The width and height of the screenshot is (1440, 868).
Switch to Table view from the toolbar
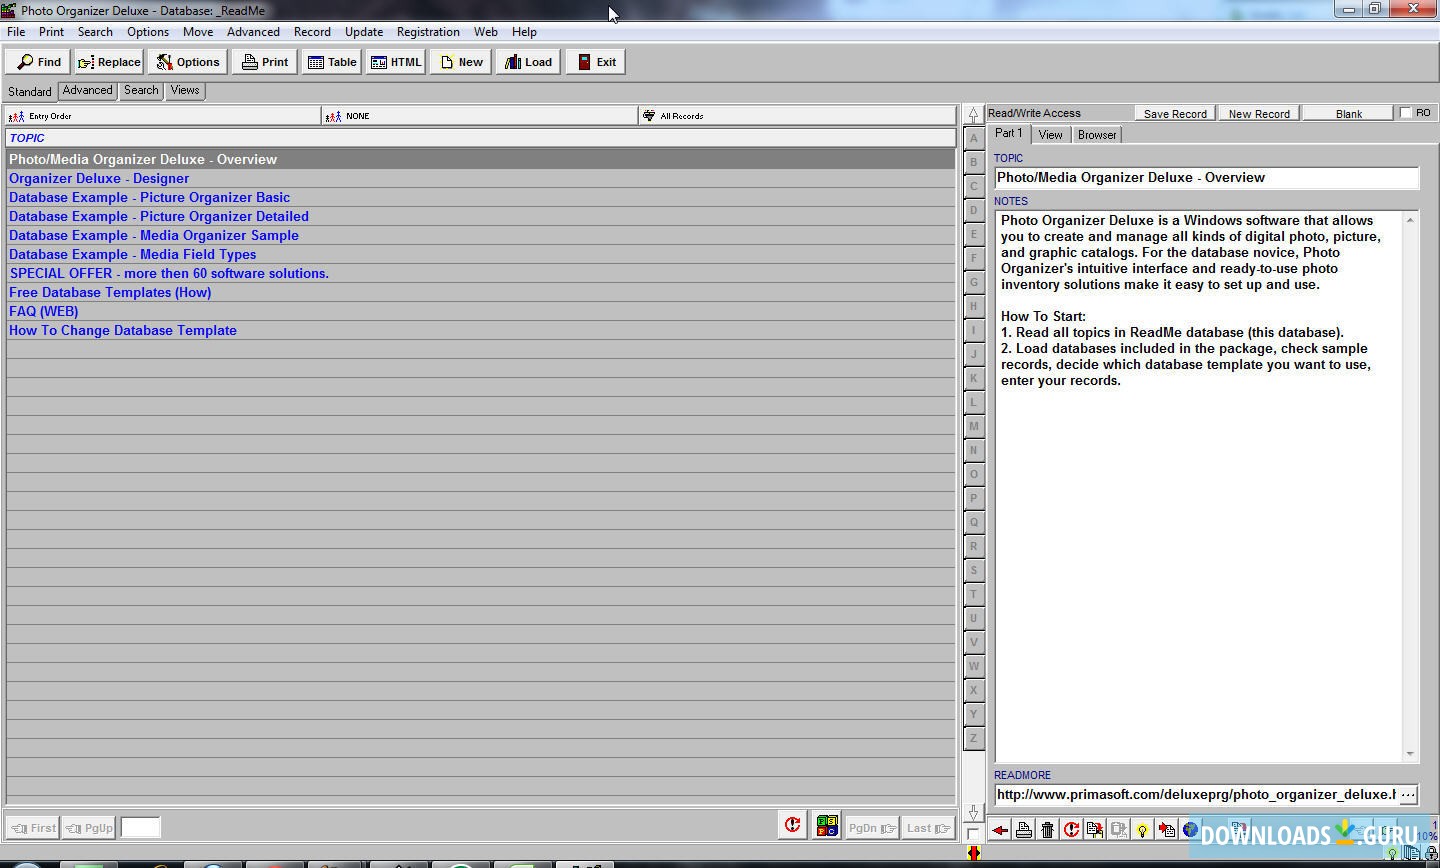tap(332, 62)
